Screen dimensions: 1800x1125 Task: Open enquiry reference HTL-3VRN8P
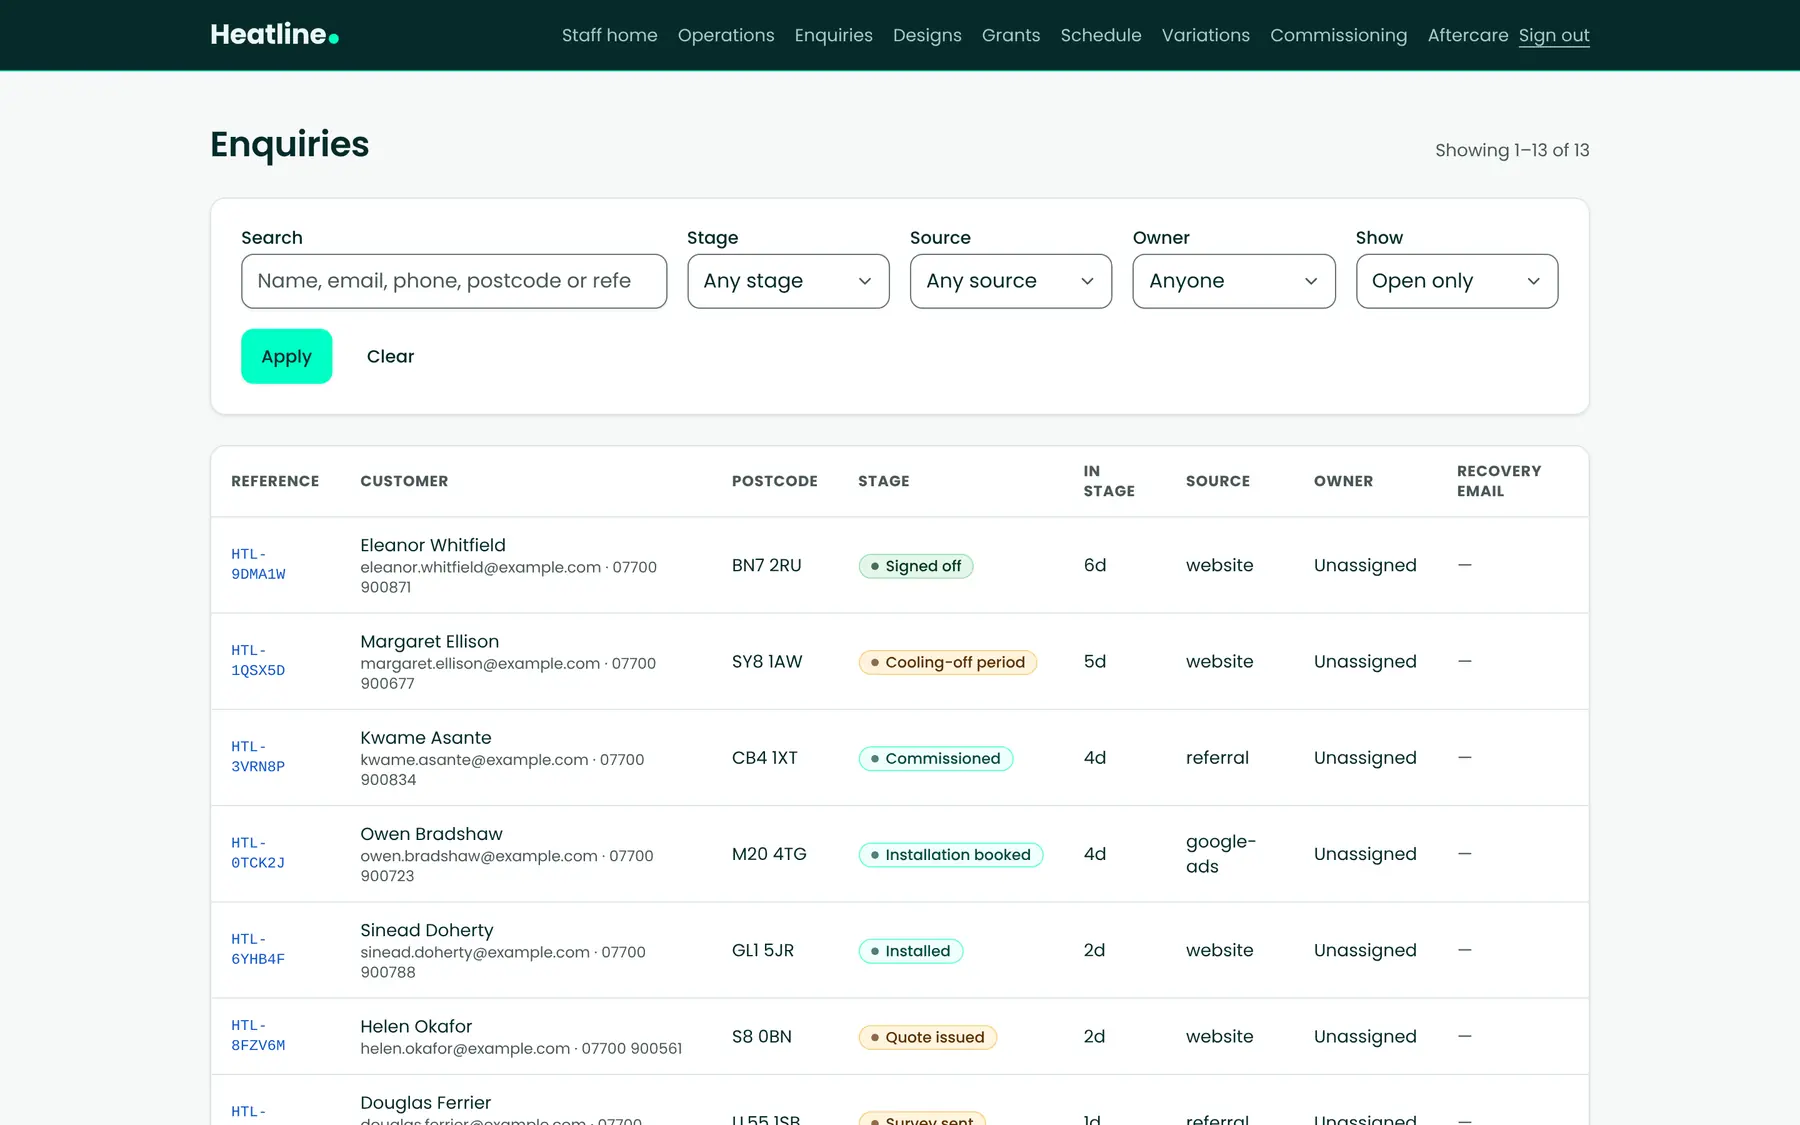pyautogui.click(x=258, y=756)
